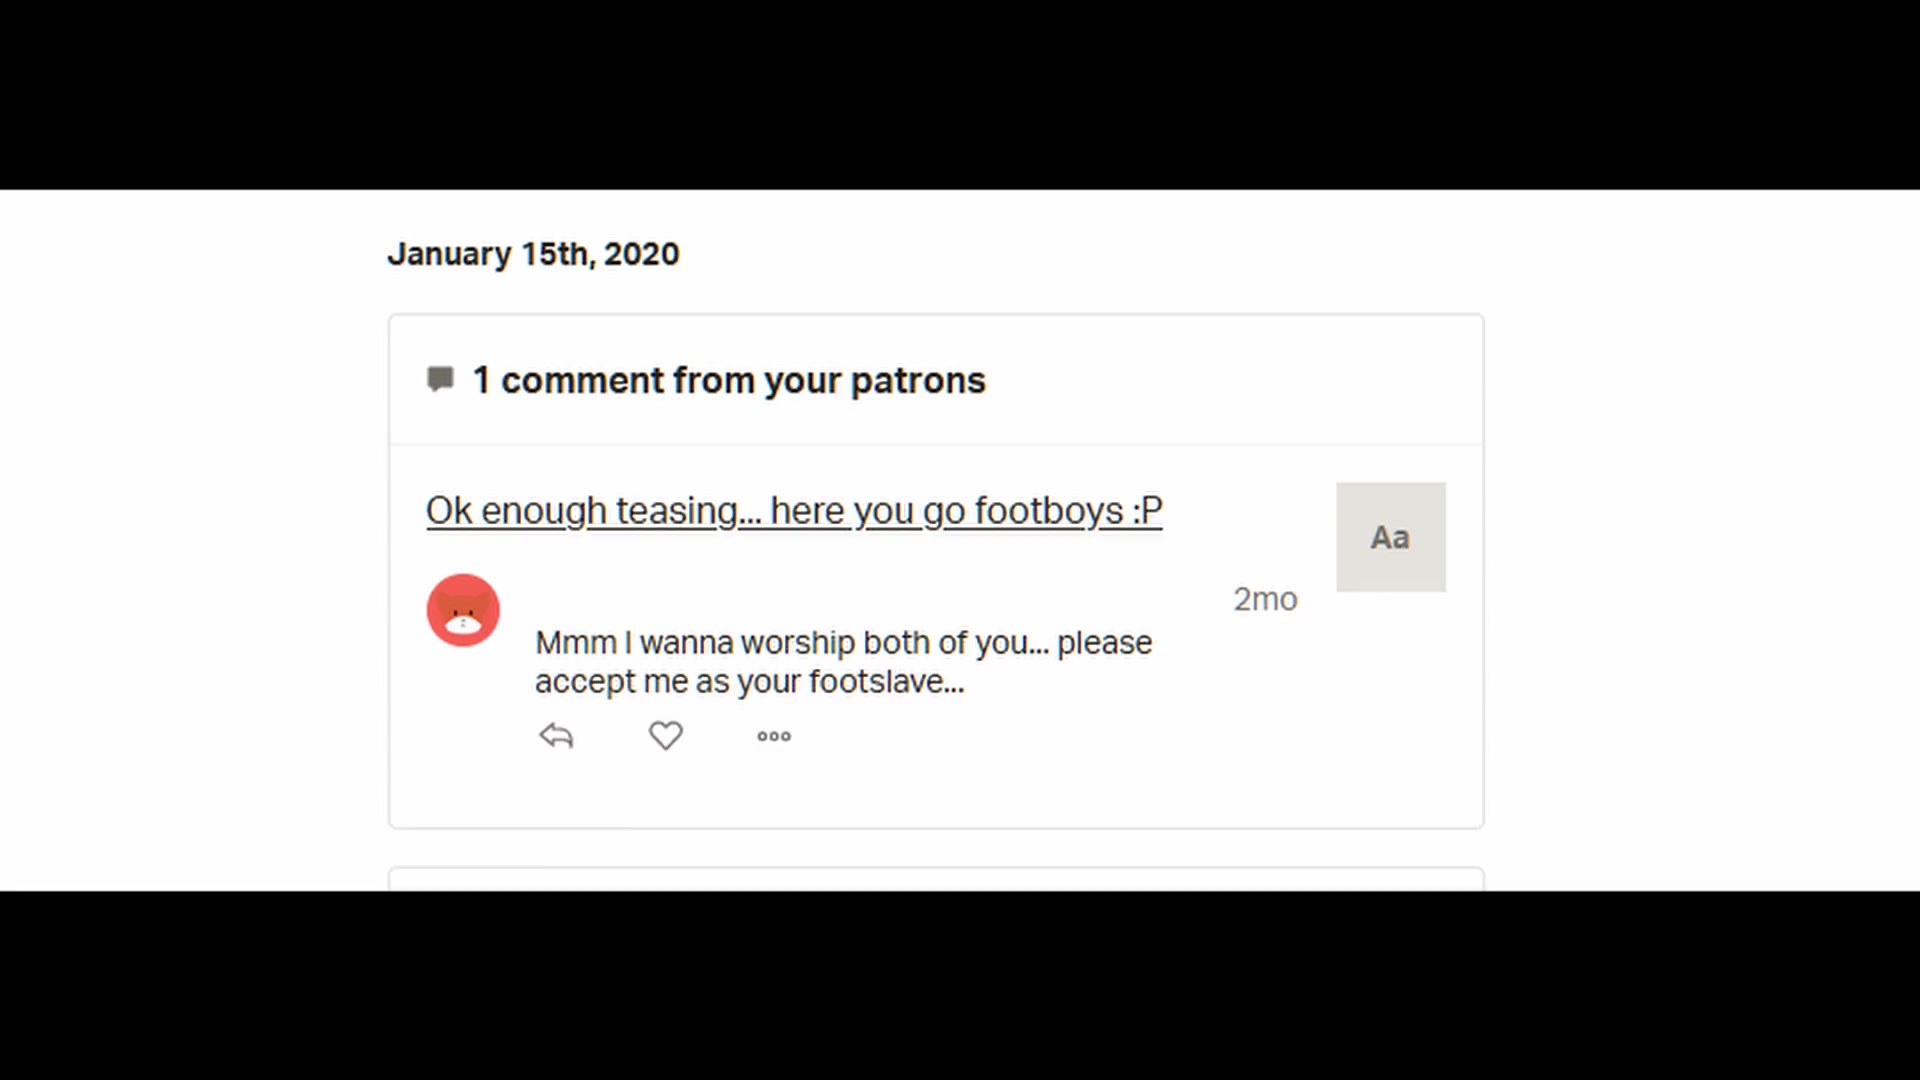1920x1080 pixels.
Task: Click the word "footslave..." in the comment
Action: click(886, 682)
